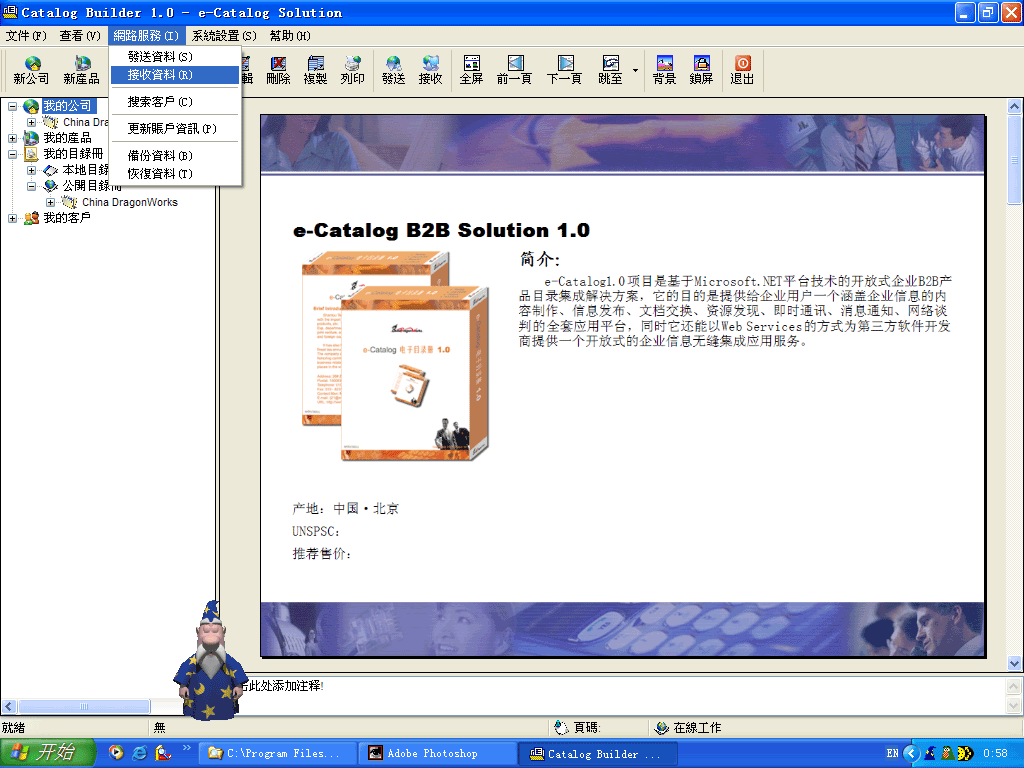Click the Catalog Builder taskbar button
The height and width of the screenshot is (768, 1024).
598,754
